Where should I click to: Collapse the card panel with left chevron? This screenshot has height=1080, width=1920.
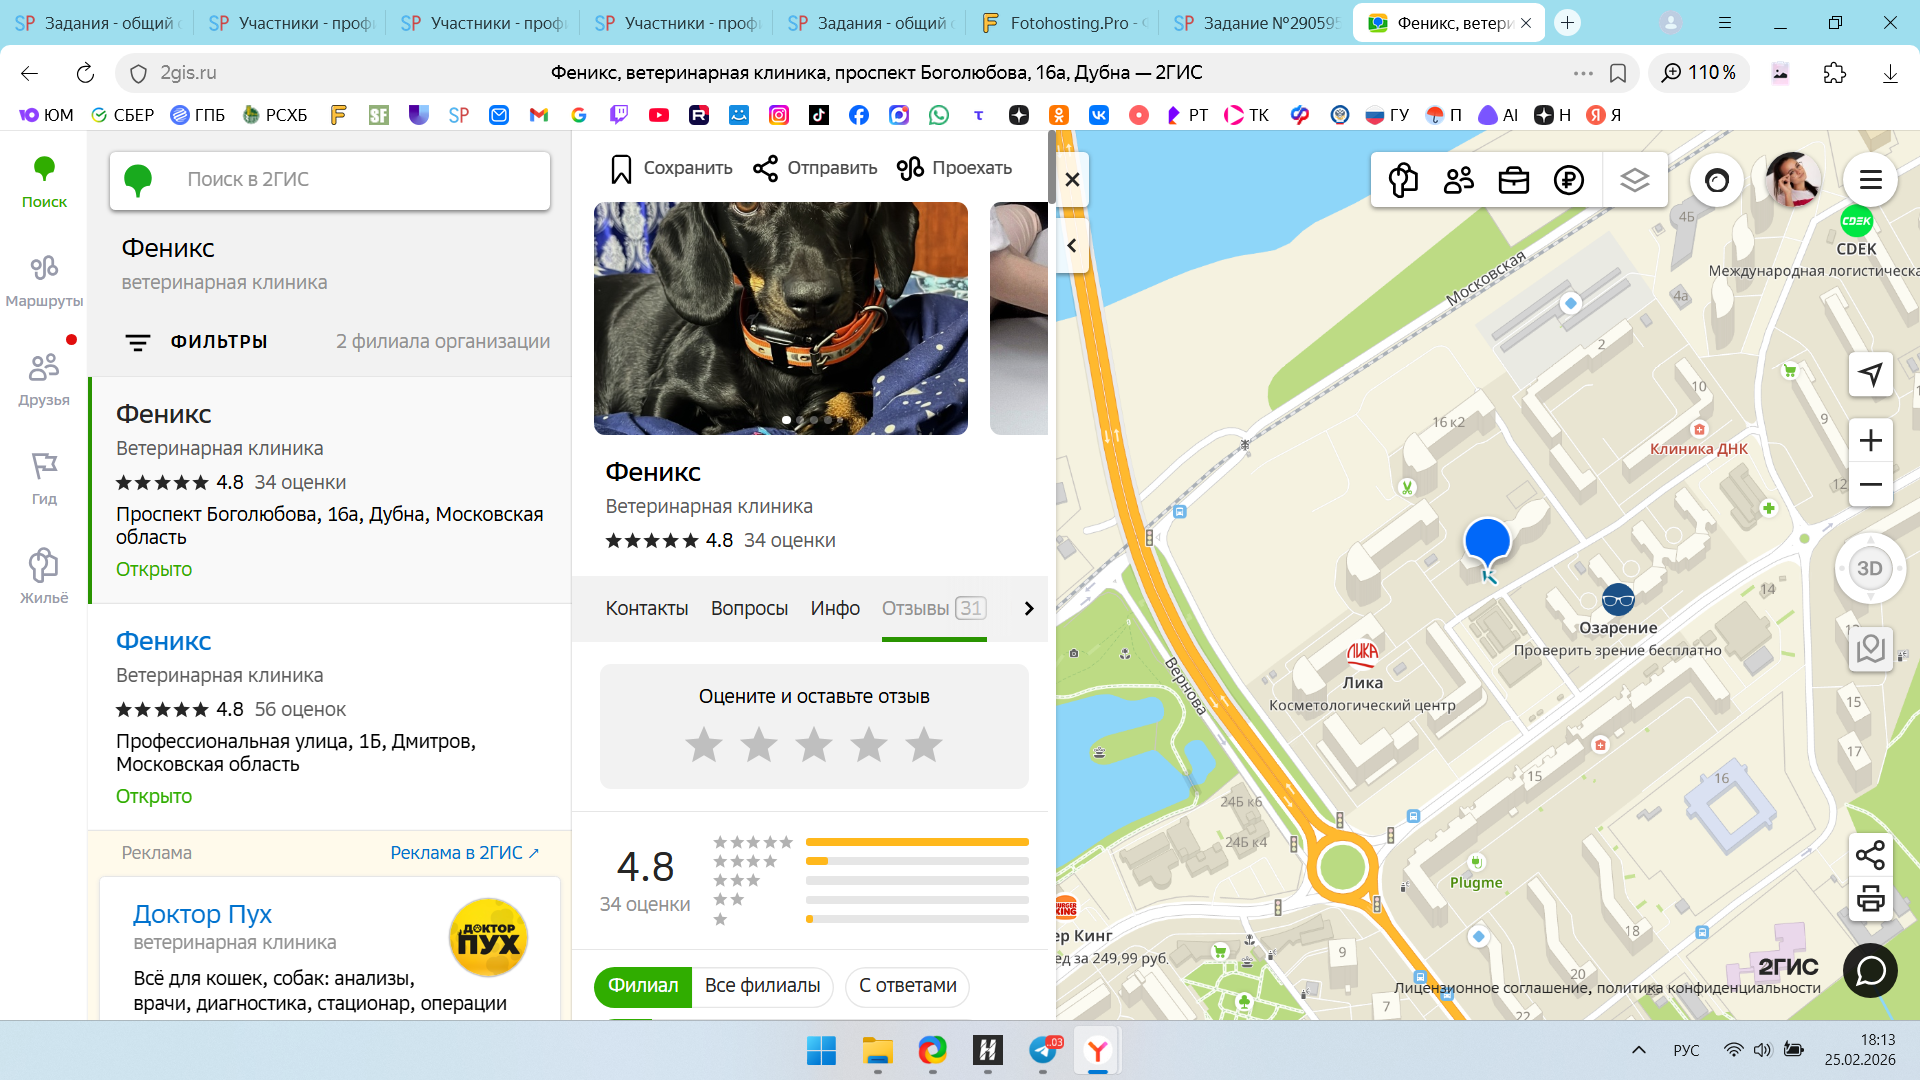(x=1072, y=246)
